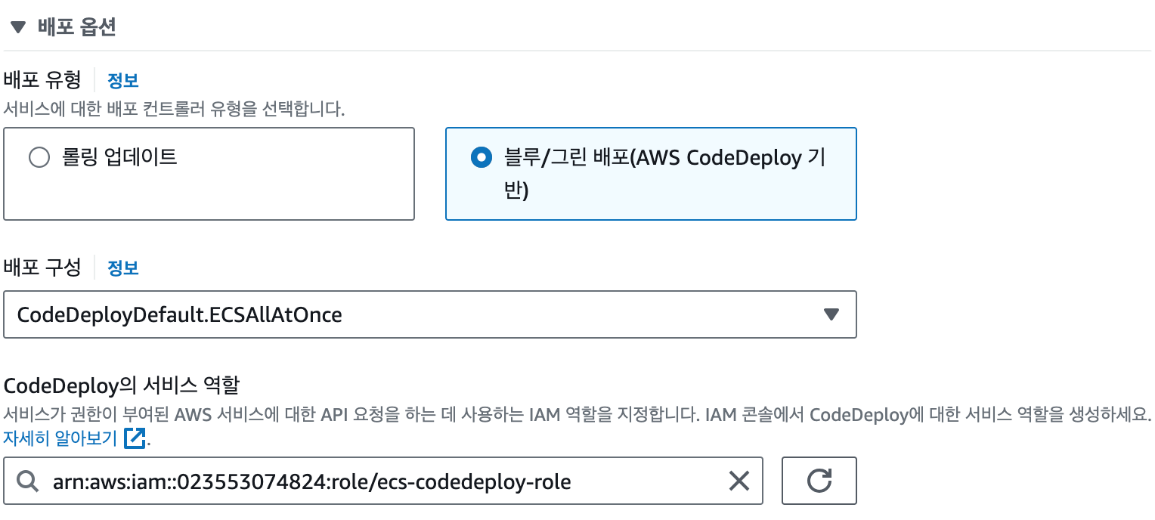Clear the selected IAM role with X
Screen dimensions: 1155x520
point(738,482)
